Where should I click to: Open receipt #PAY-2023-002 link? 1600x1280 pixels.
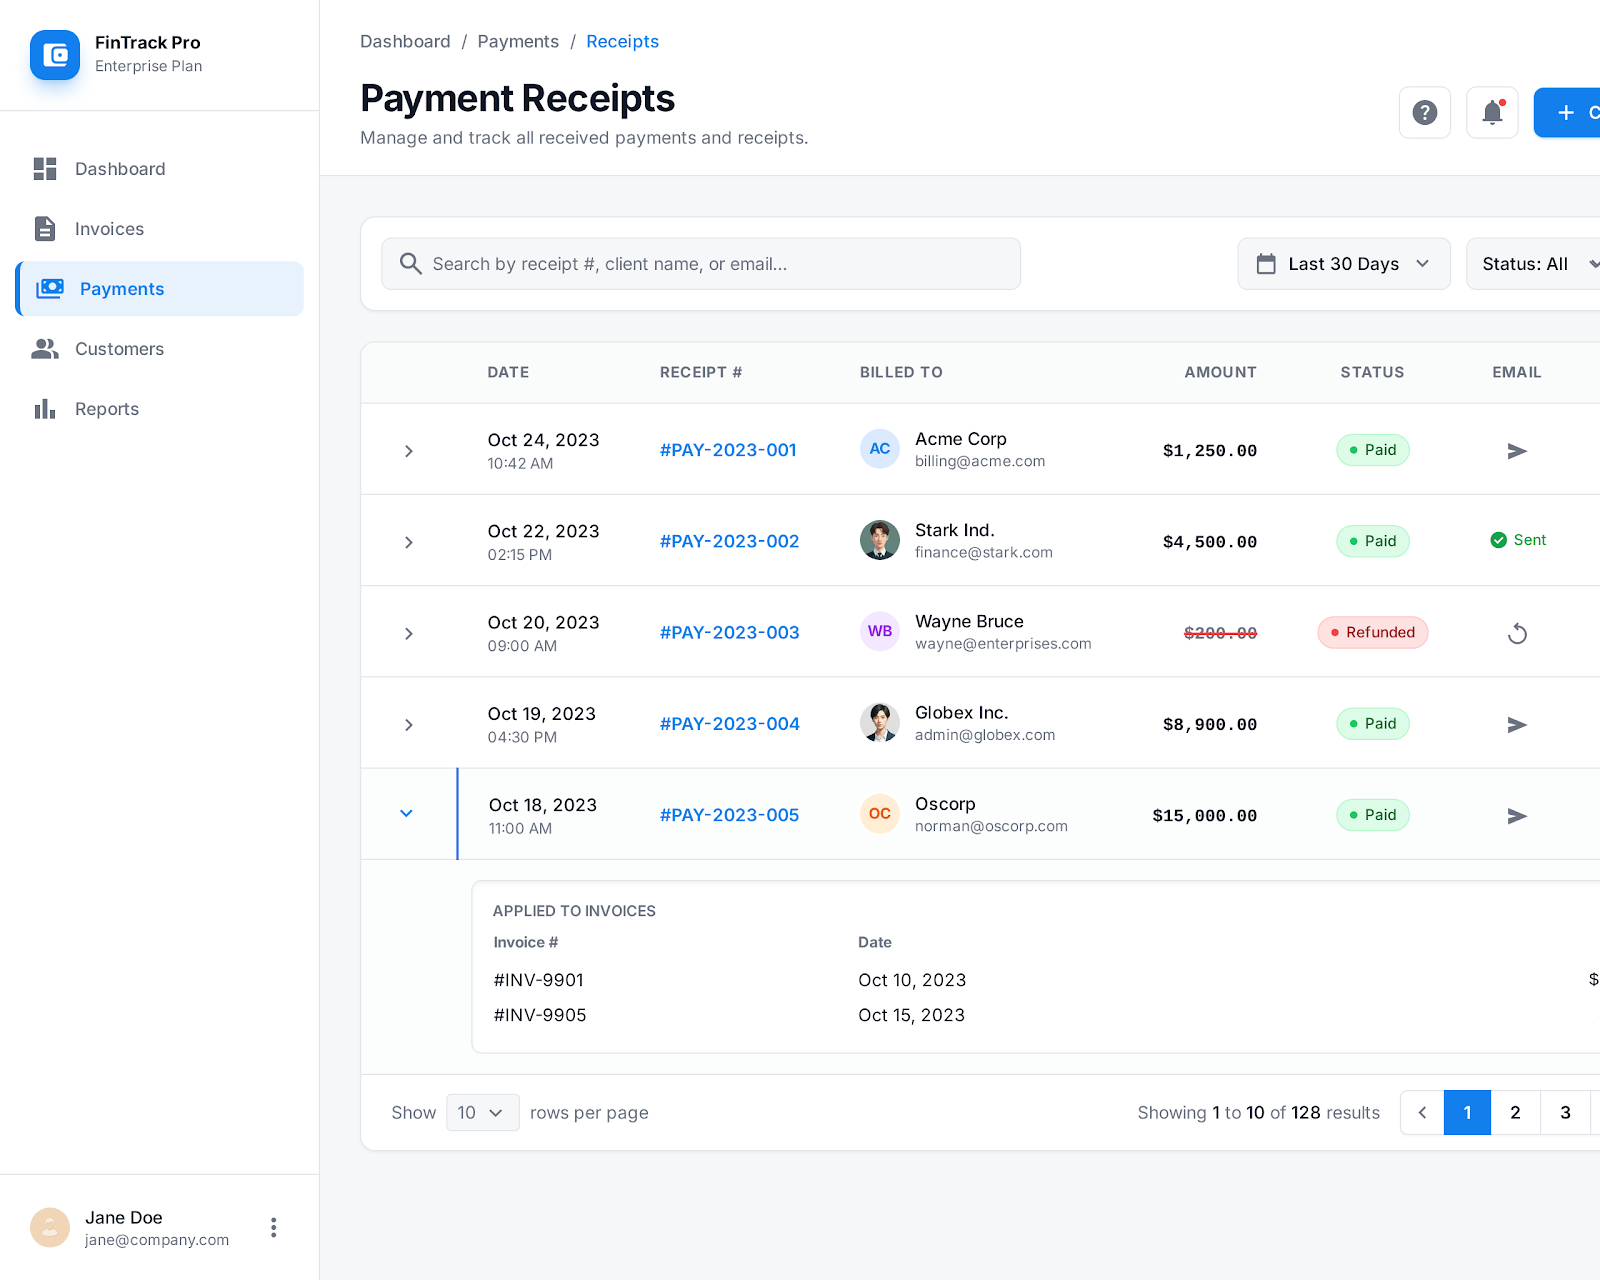[x=729, y=541]
